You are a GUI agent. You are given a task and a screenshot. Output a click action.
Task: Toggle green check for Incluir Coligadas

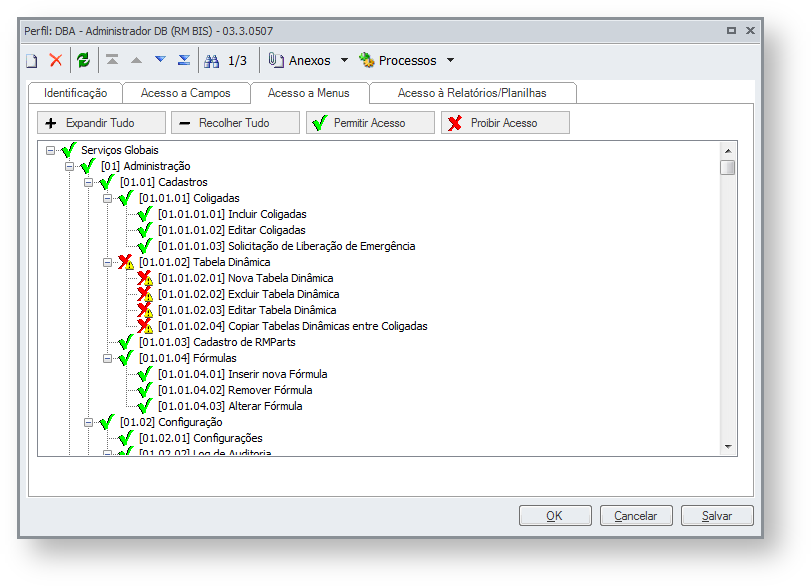145,214
